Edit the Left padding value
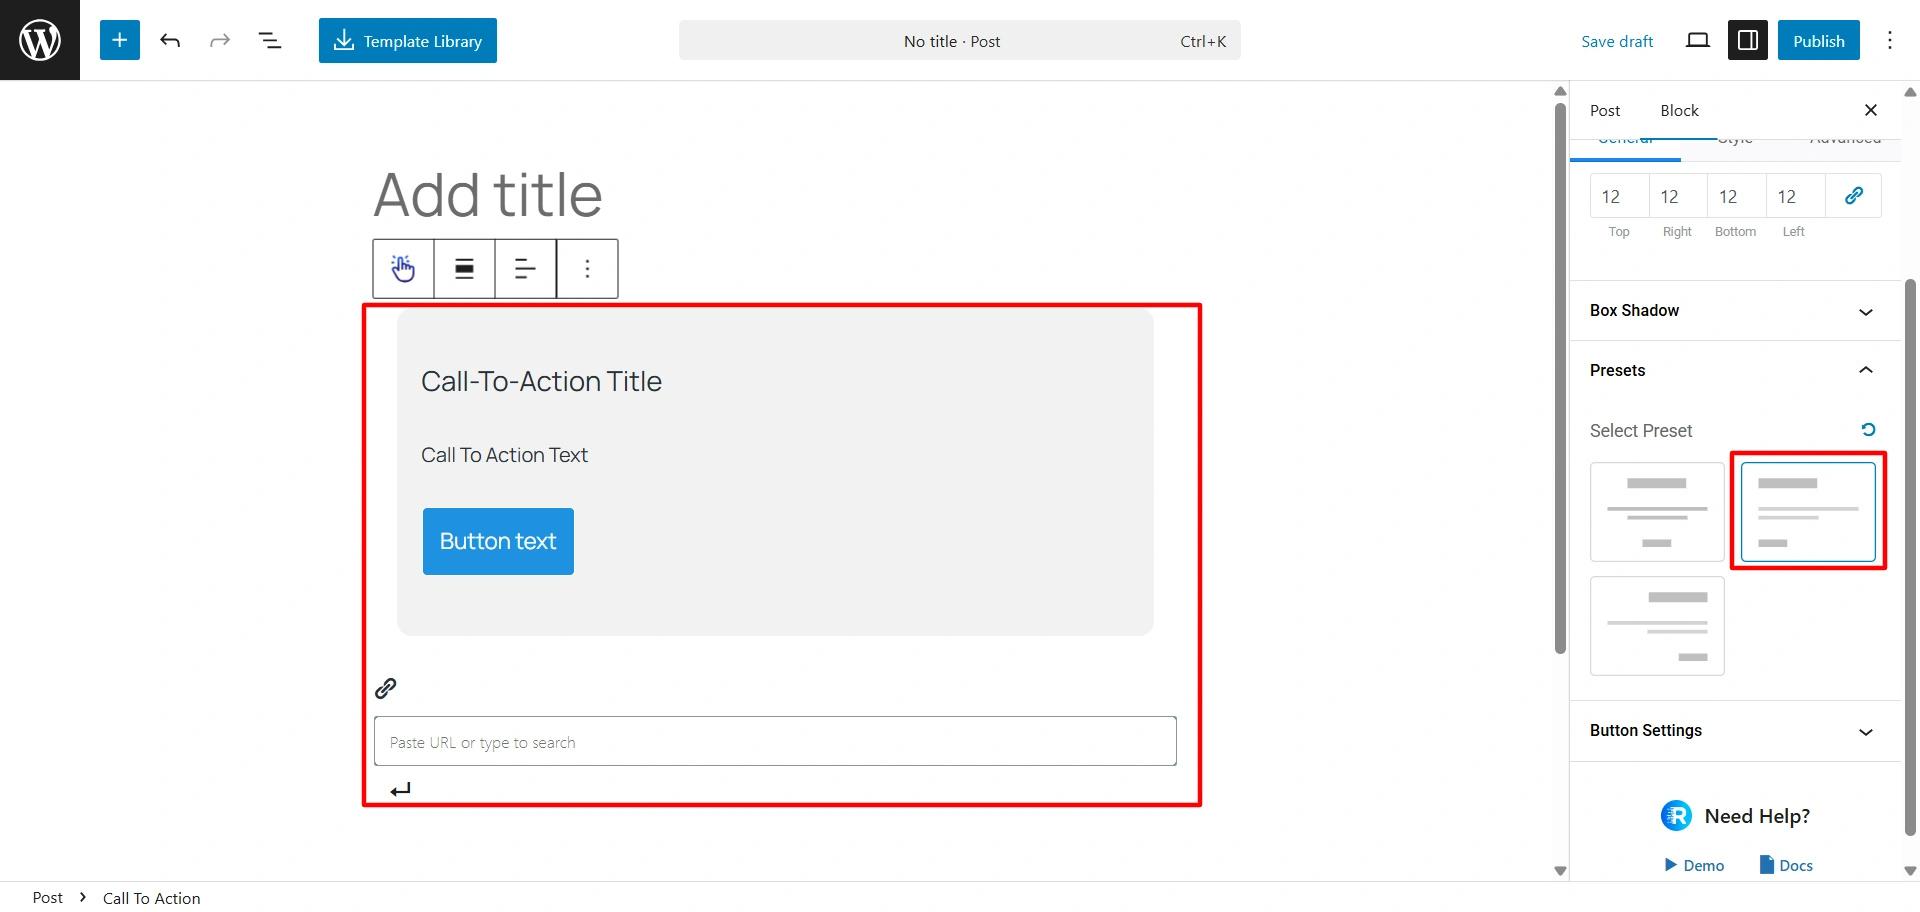Image resolution: width=1920 pixels, height=912 pixels. (1795, 196)
